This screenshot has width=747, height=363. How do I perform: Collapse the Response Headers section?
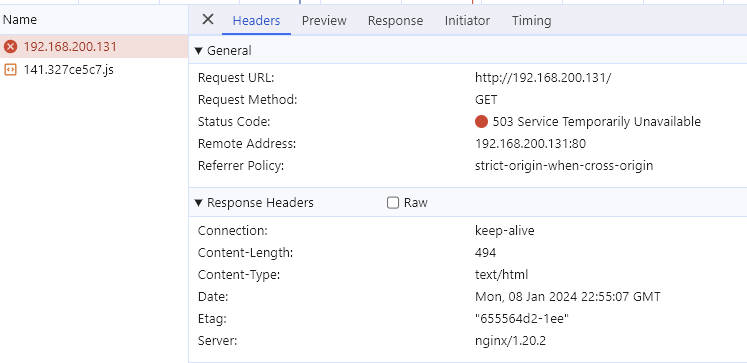(x=199, y=203)
